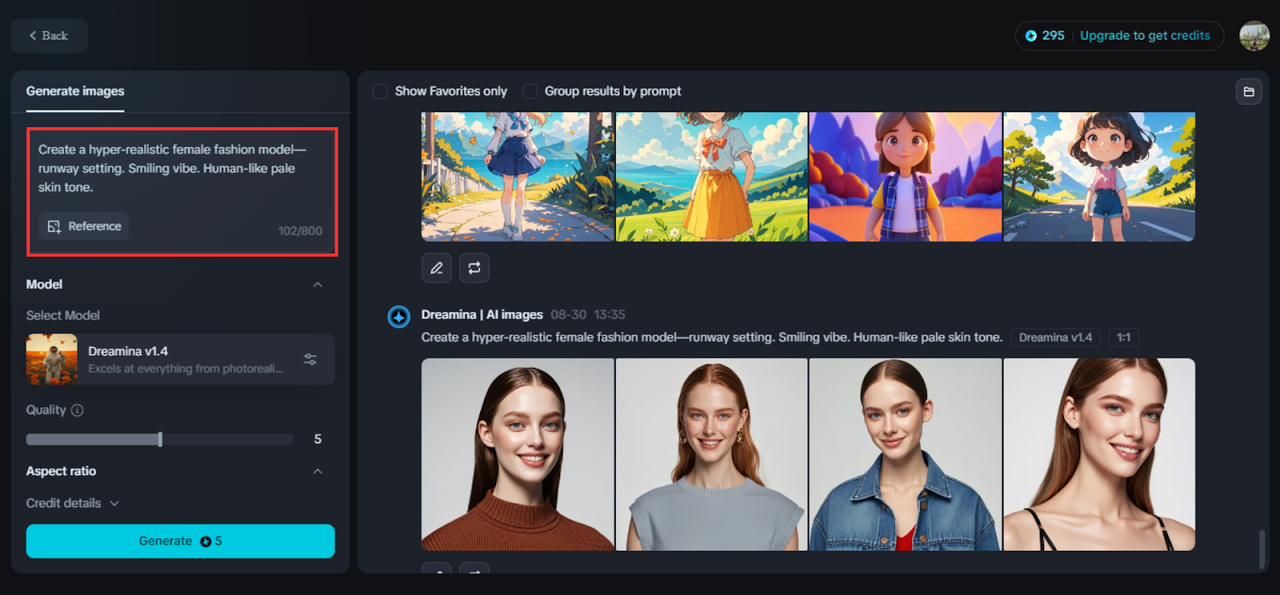Image resolution: width=1280 pixels, height=595 pixels.
Task: Click the Quality slider handle
Action: [x=160, y=439]
